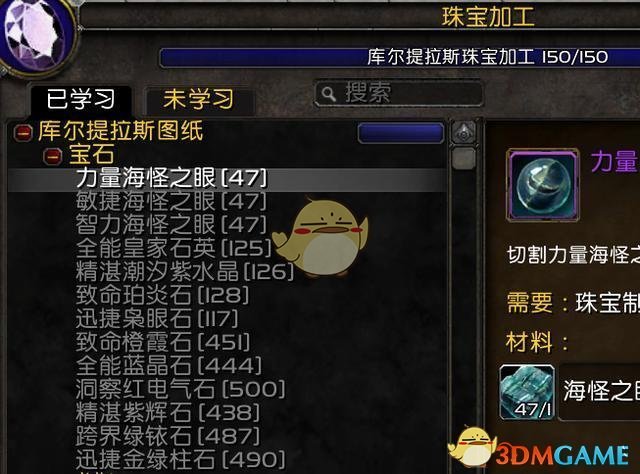Collapse the 库尔提拉斯图纸 category
Image resolution: width=640 pixels, height=474 pixels.
pos(23,132)
